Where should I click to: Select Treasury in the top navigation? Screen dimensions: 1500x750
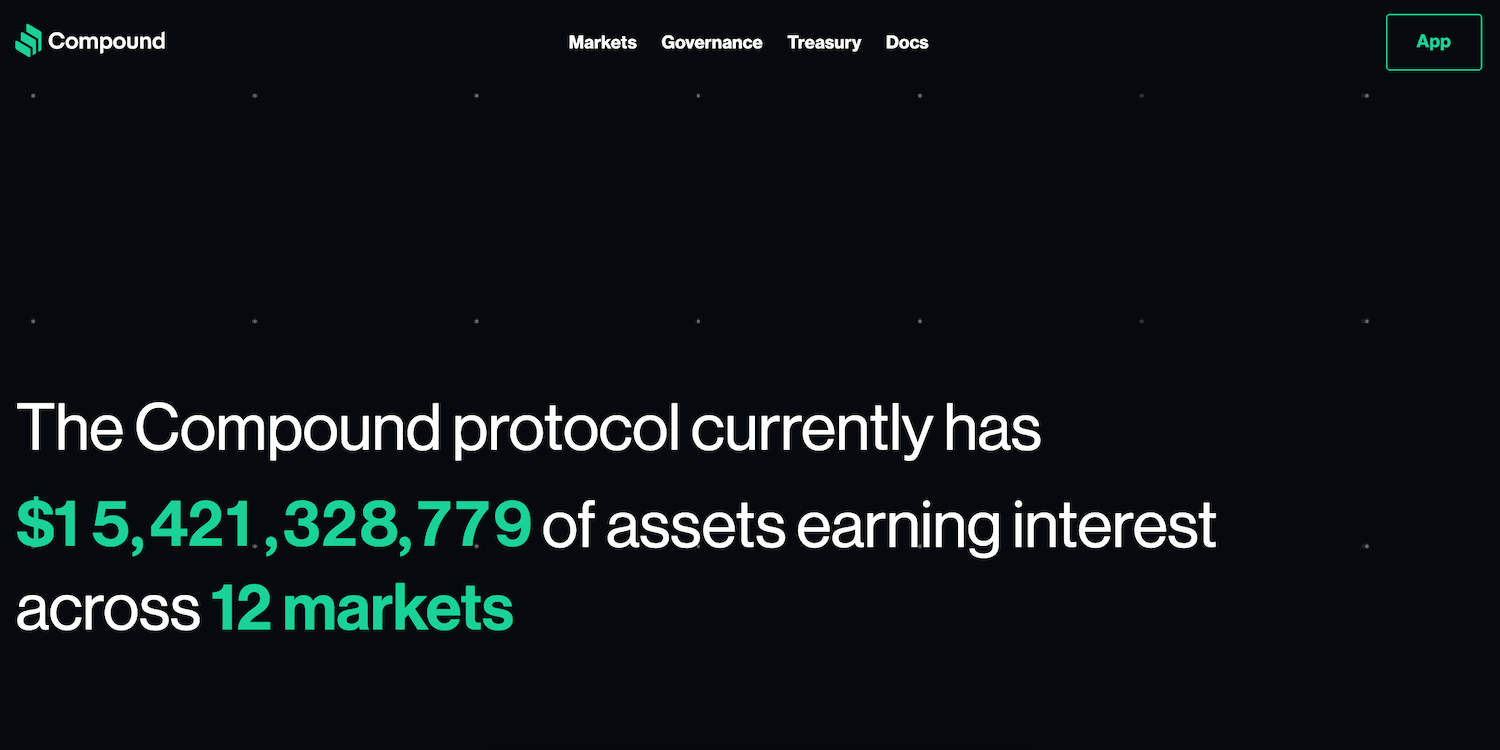pyautogui.click(x=824, y=42)
